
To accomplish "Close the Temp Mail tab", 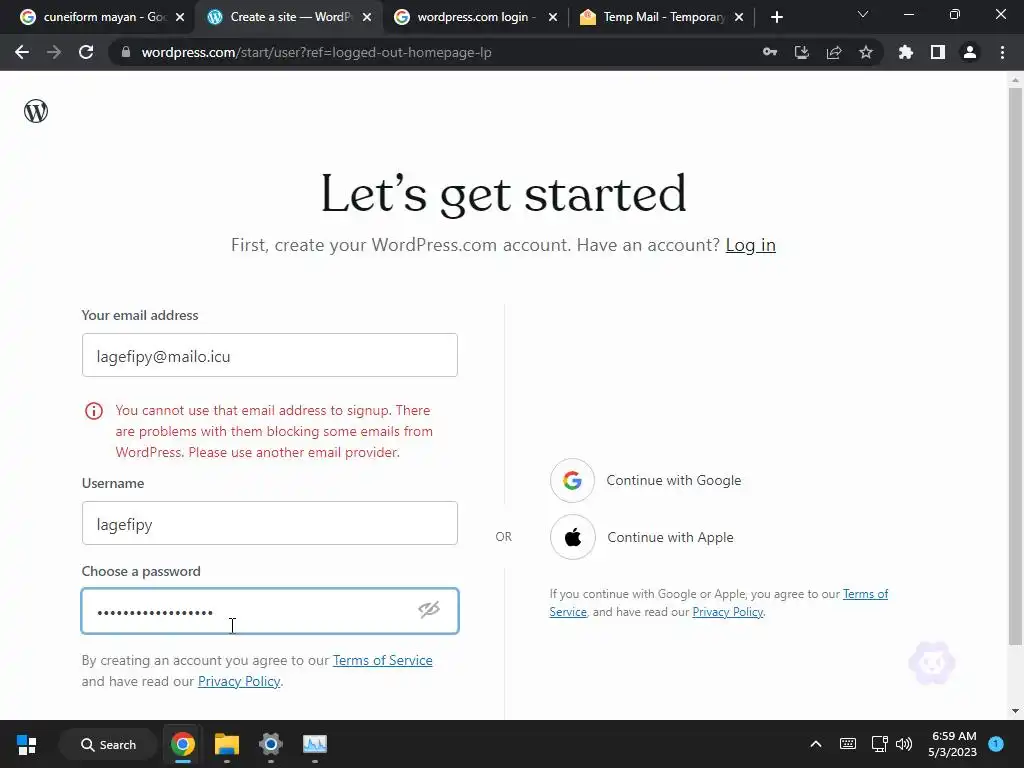I will (739, 18).
